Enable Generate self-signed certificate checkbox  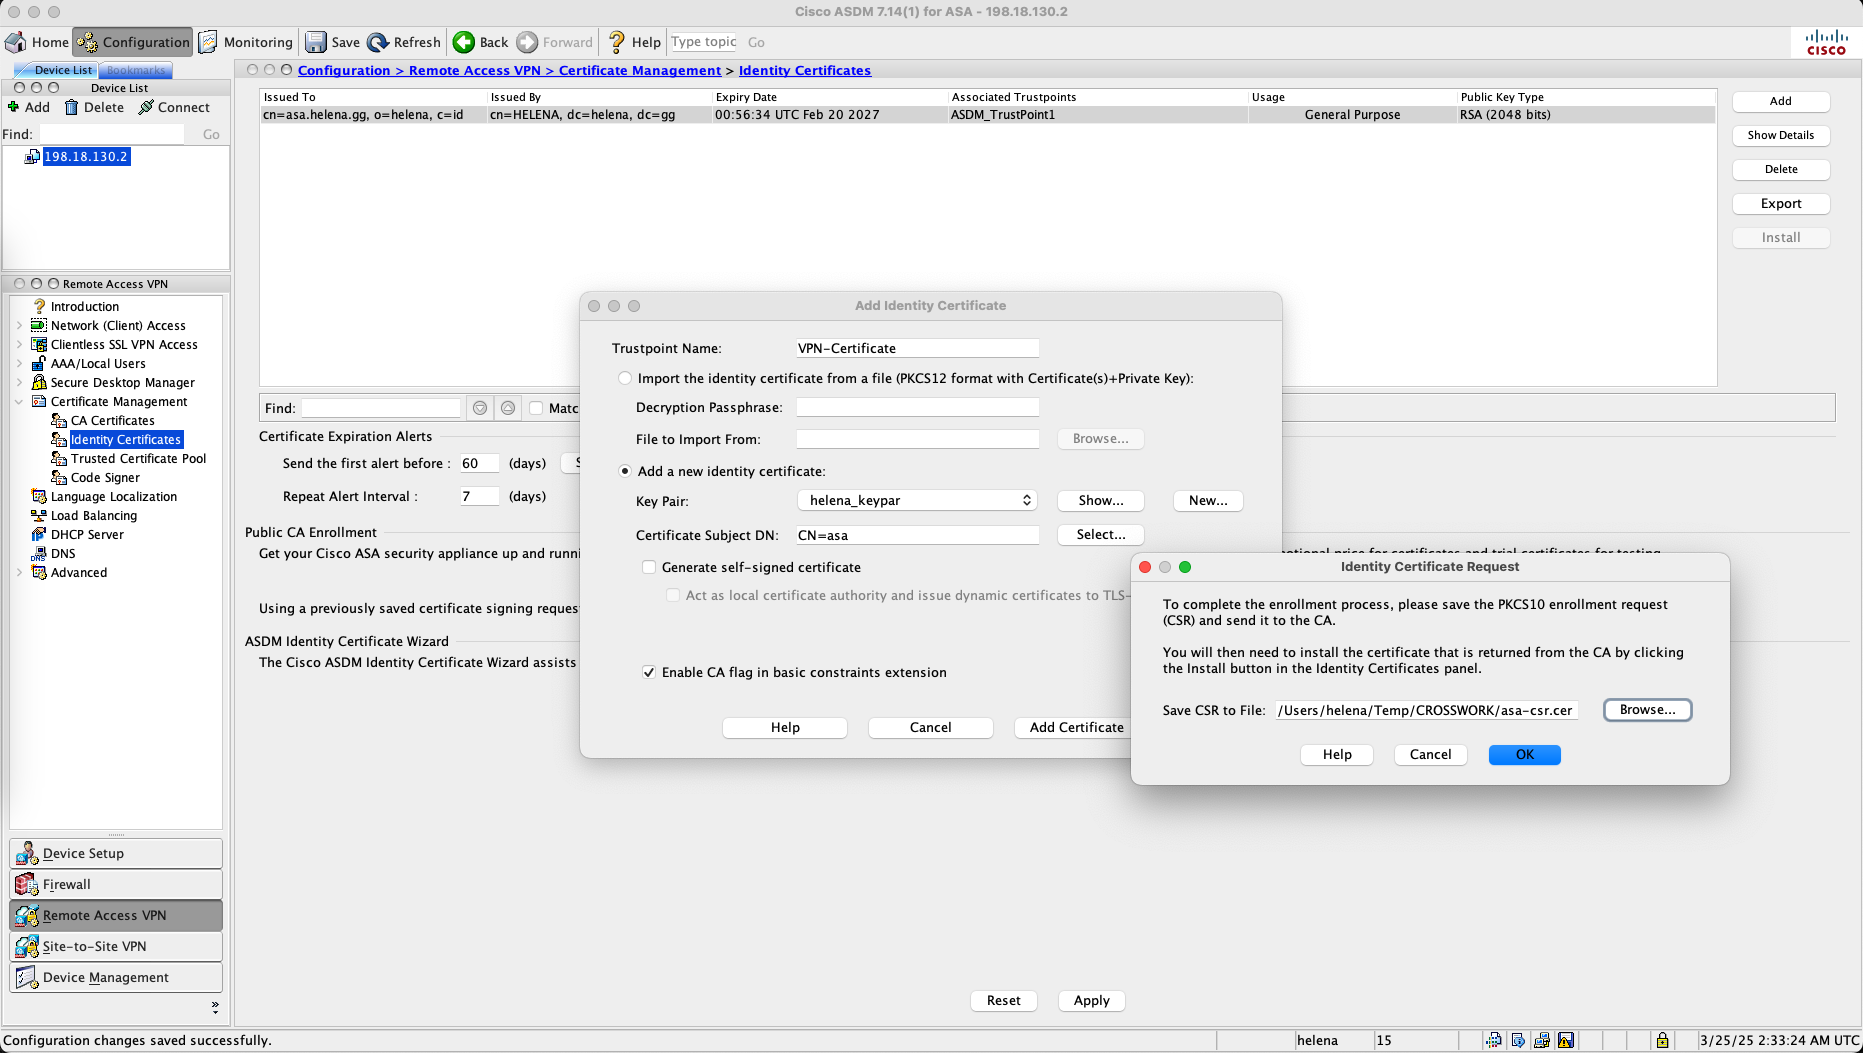pyautogui.click(x=649, y=567)
